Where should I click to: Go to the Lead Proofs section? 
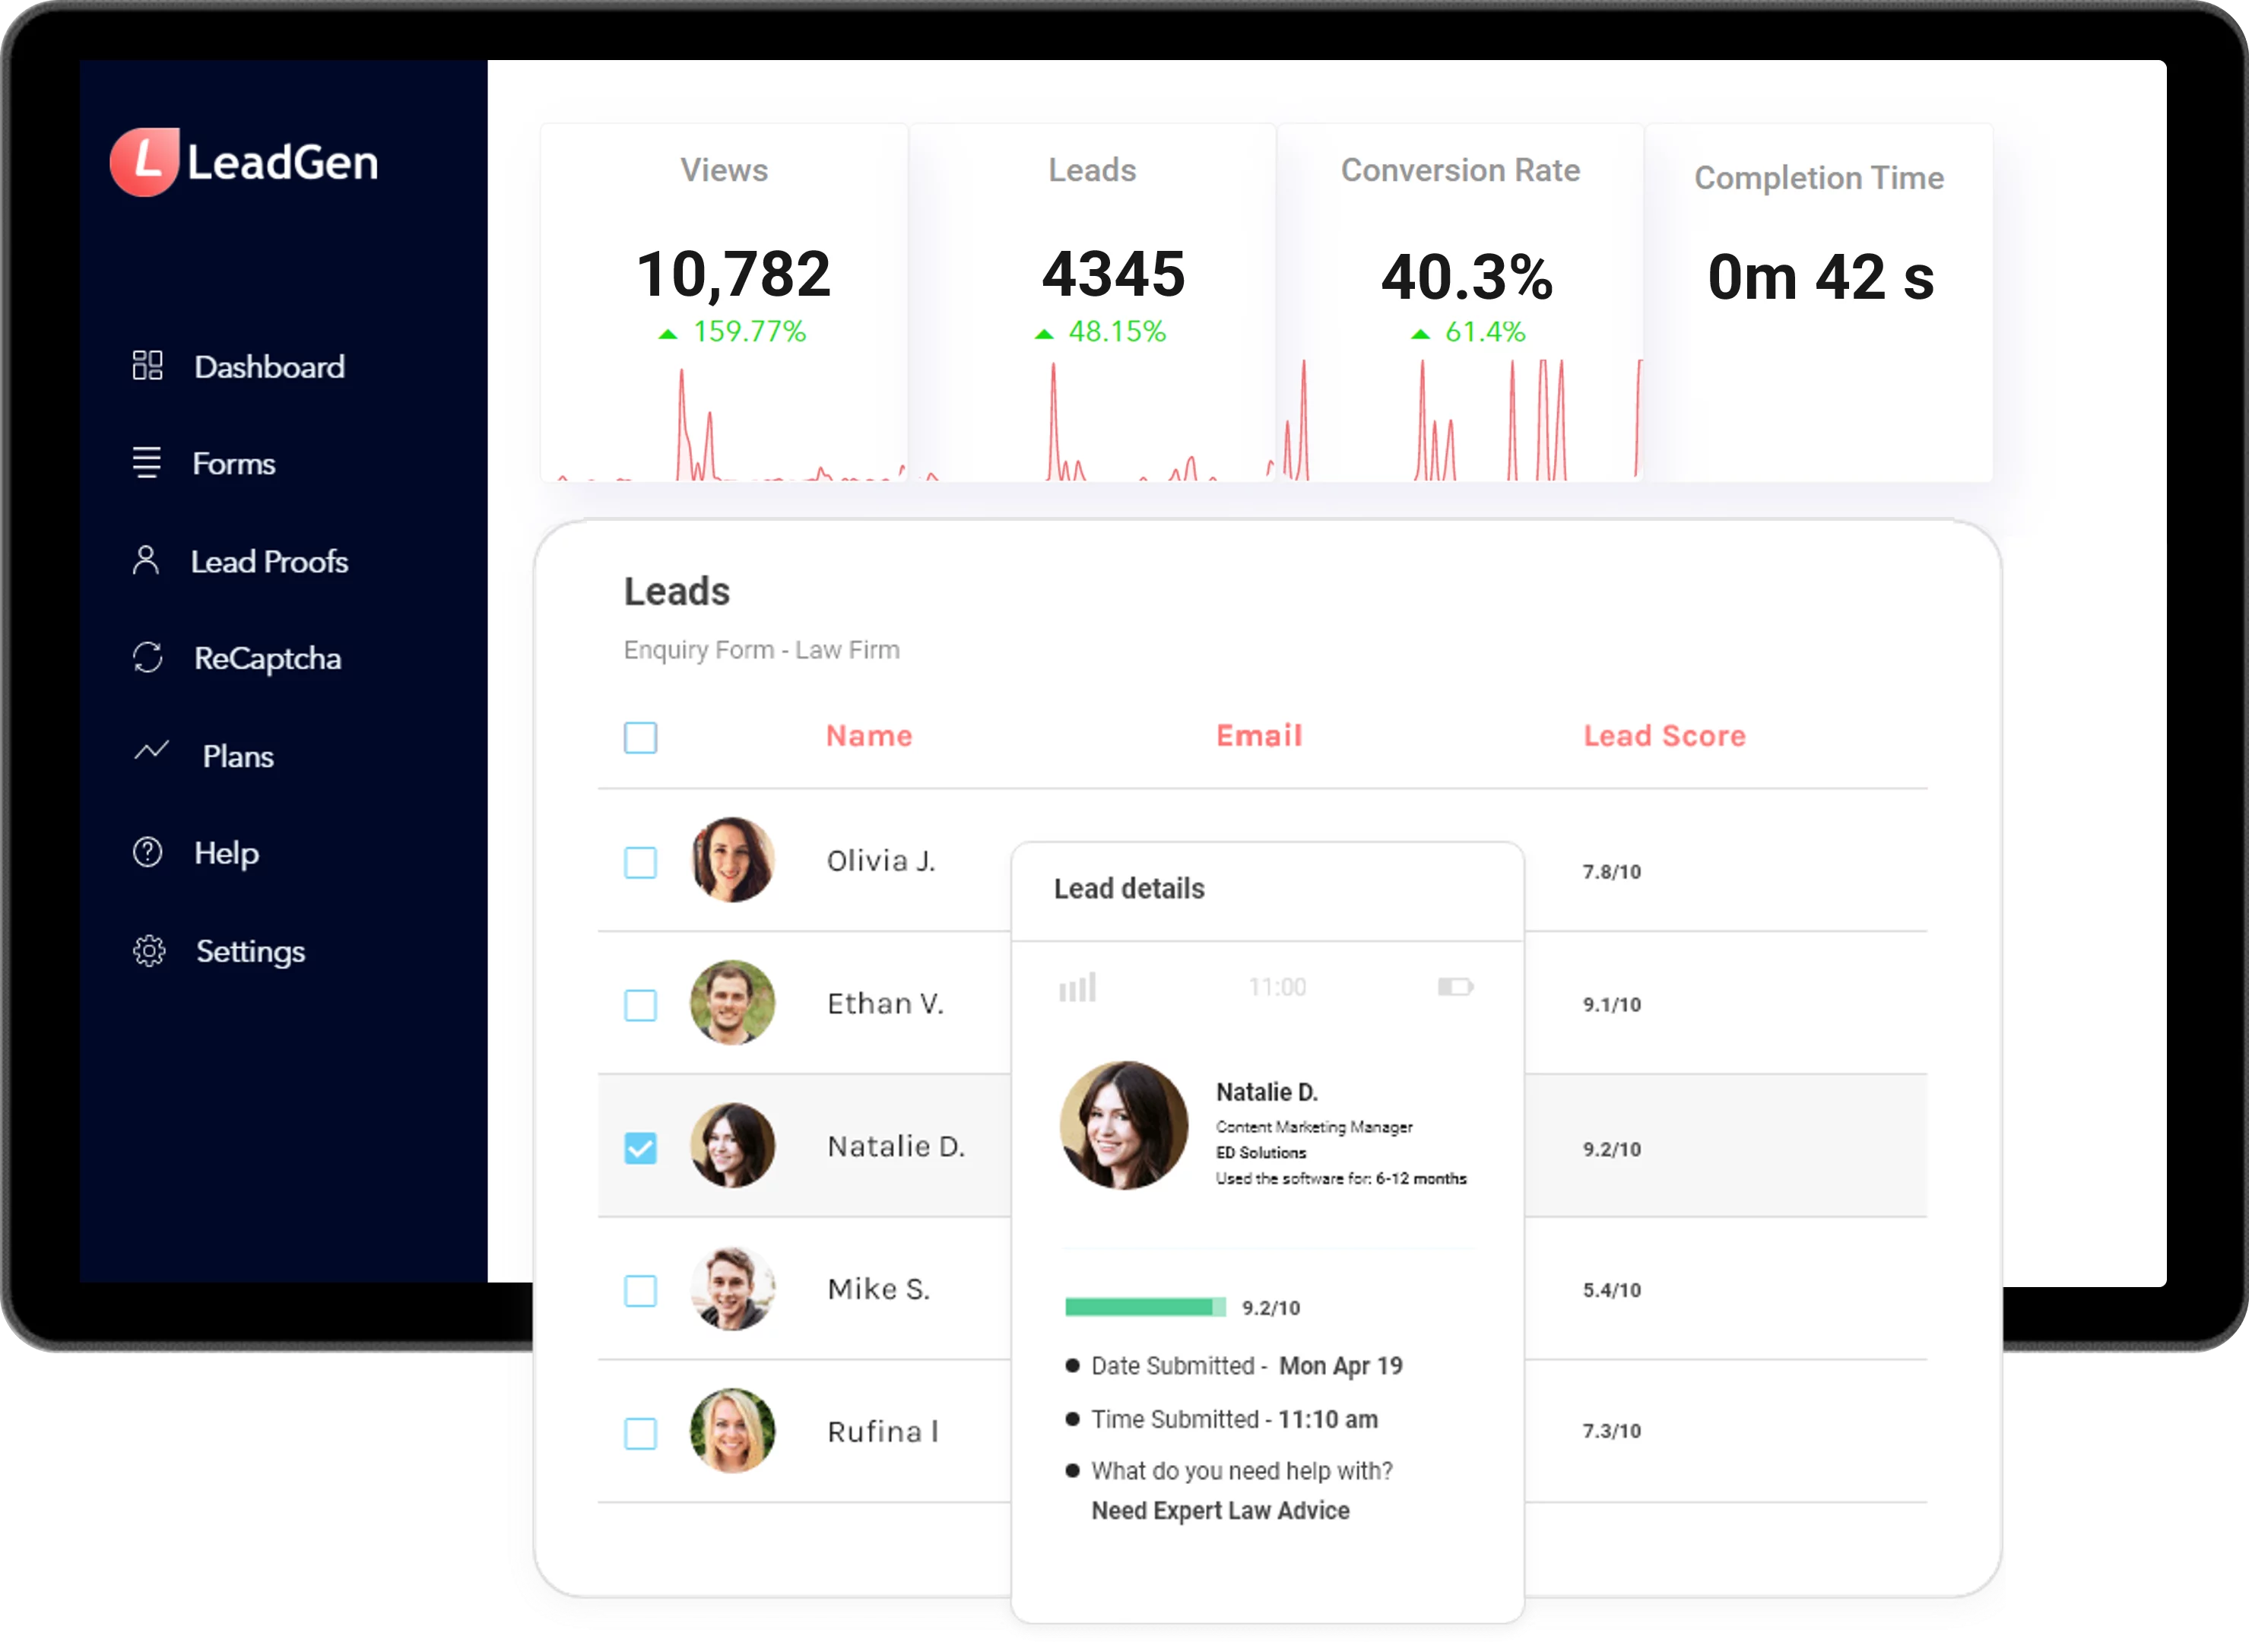[269, 562]
